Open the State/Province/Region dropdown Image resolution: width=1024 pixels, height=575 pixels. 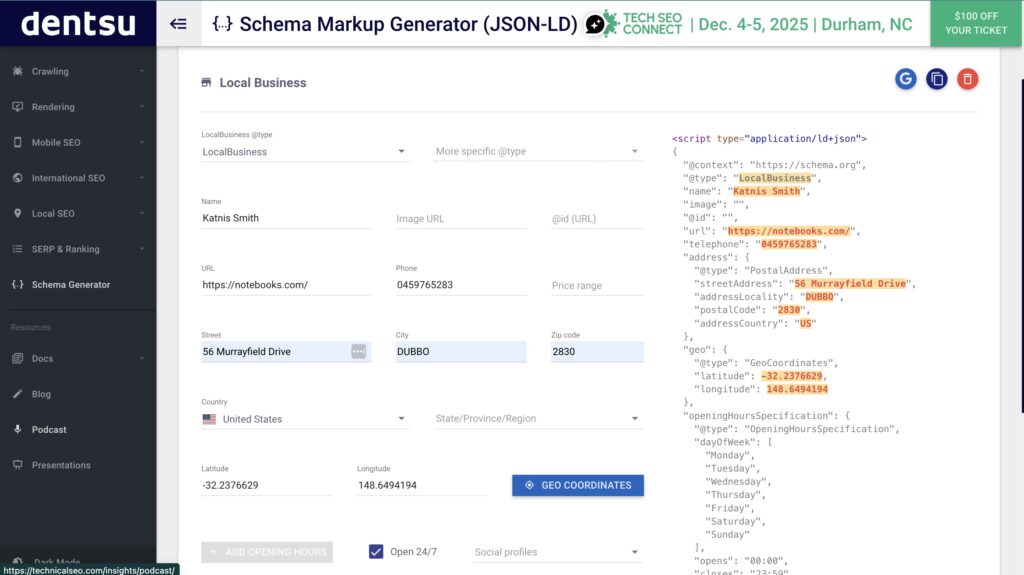coord(539,419)
